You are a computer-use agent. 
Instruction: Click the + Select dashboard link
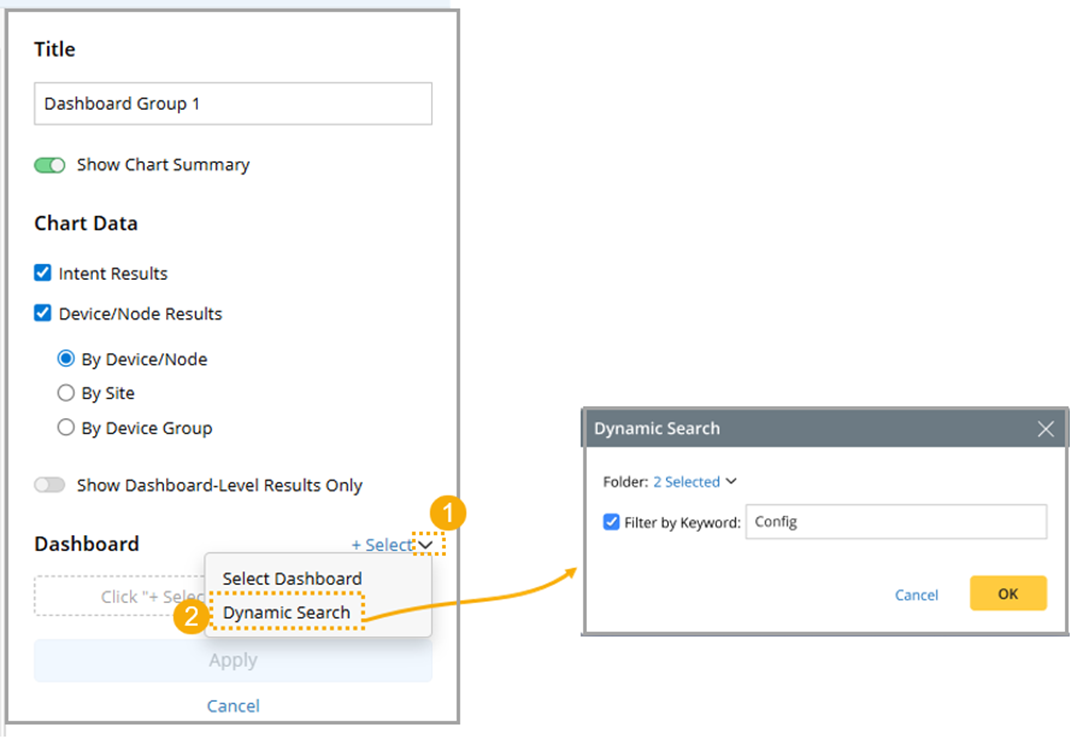click(381, 545)
